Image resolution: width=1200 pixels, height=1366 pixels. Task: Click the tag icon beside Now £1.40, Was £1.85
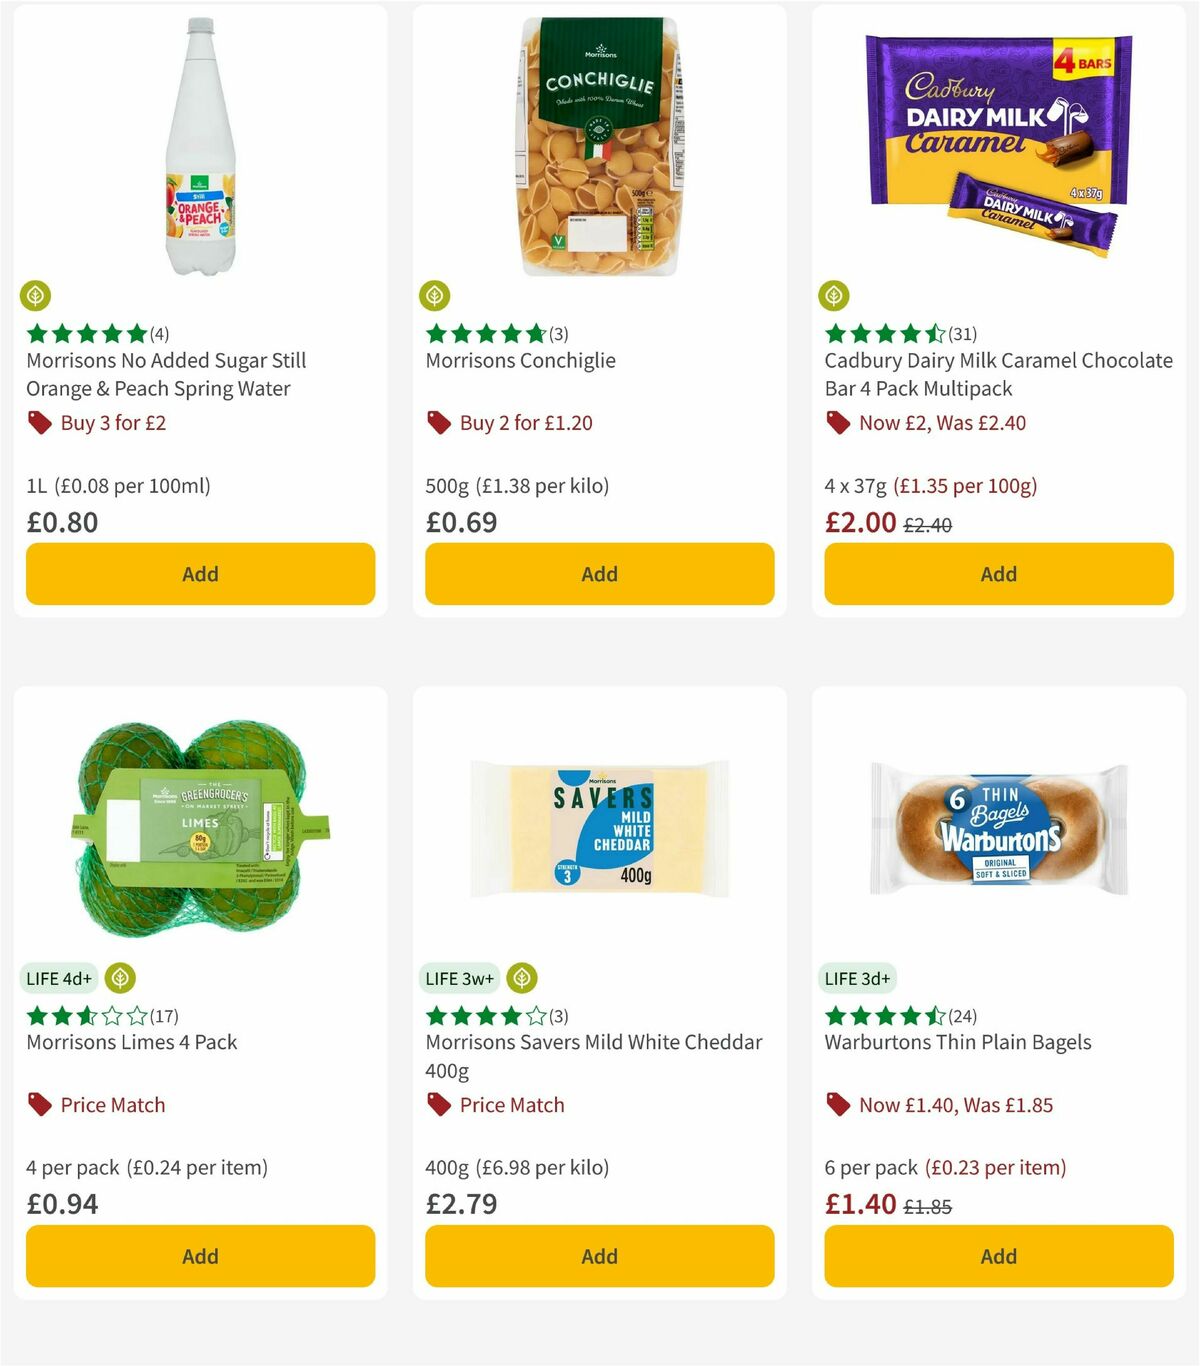click(x=837, y=1104)
